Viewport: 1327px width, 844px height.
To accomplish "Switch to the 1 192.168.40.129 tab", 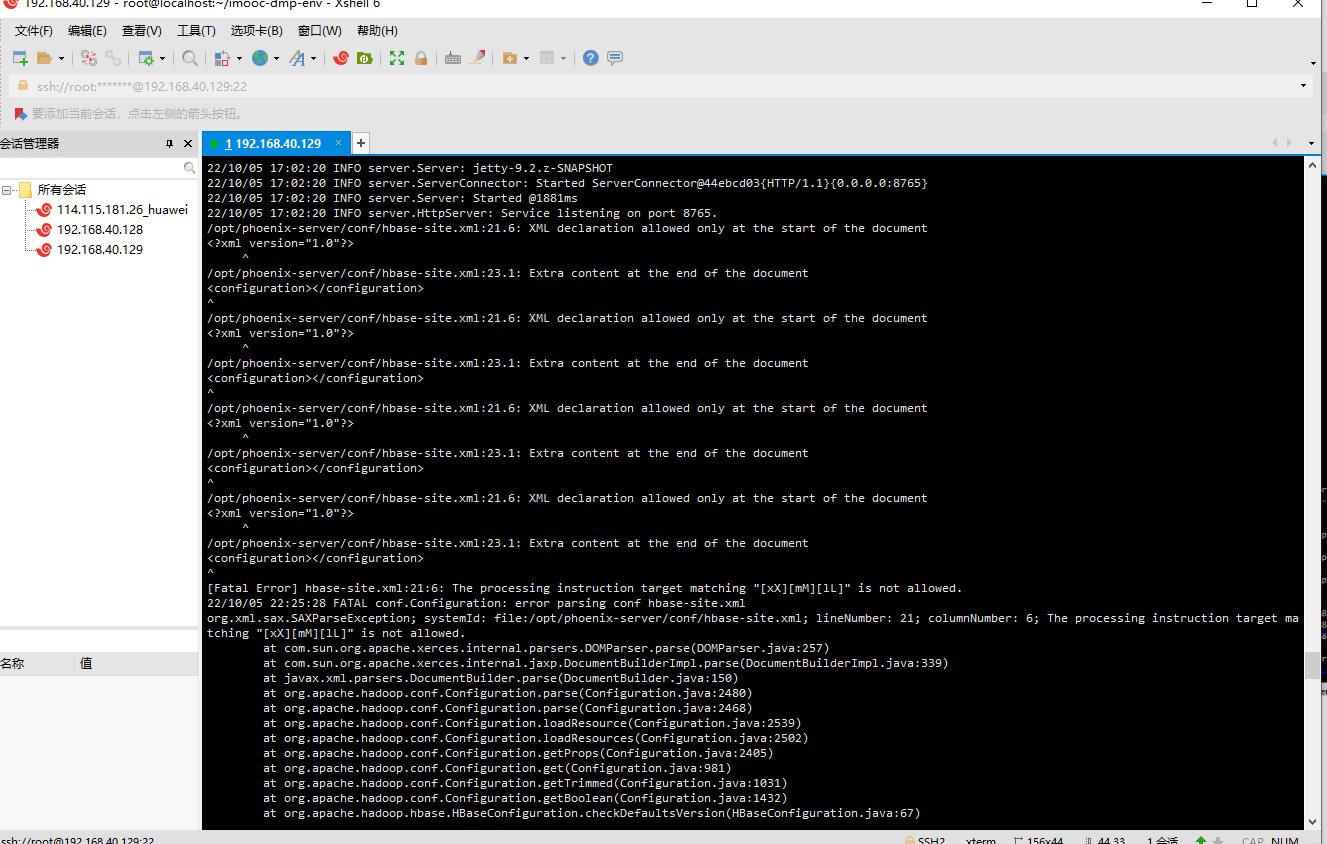I will tap(276, 143).
